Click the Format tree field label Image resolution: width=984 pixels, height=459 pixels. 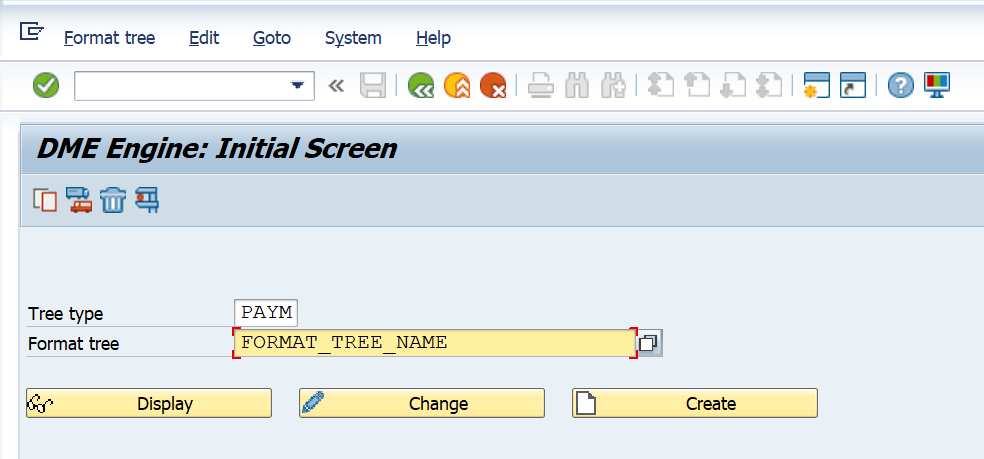(73, 344)
